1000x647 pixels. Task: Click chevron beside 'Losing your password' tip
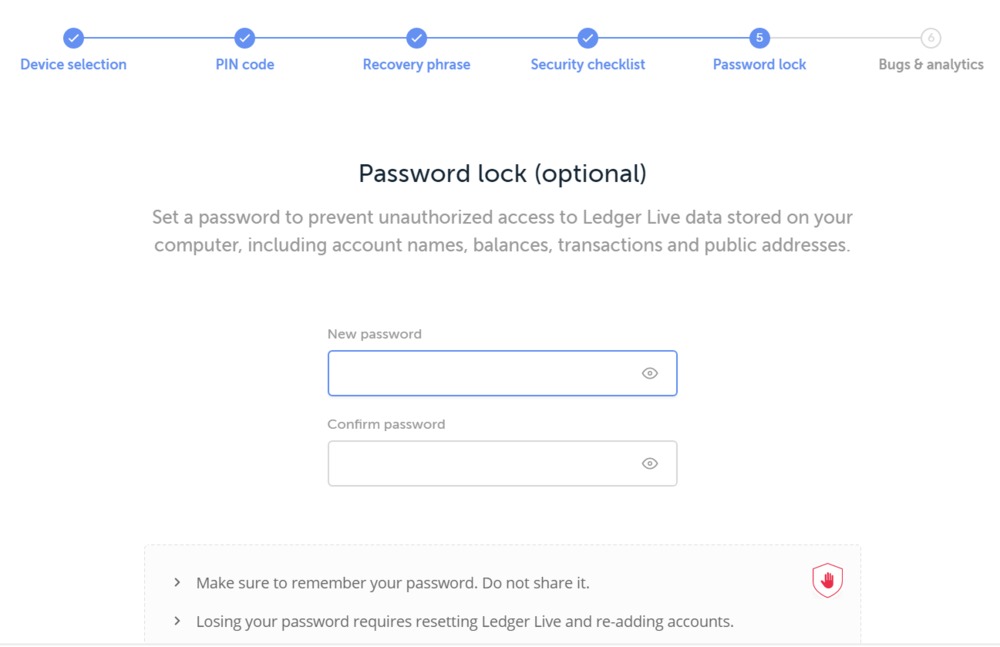(x=177, y=621)
